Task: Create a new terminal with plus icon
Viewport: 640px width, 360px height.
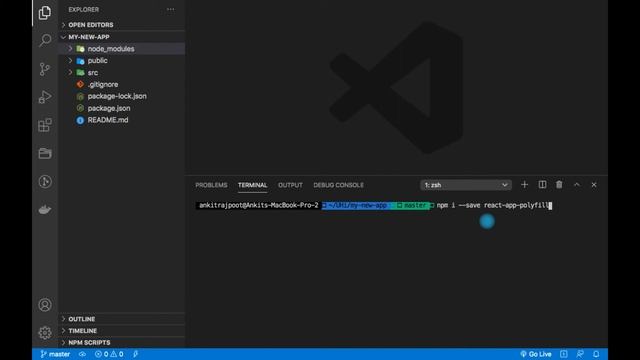Action: 524,185
